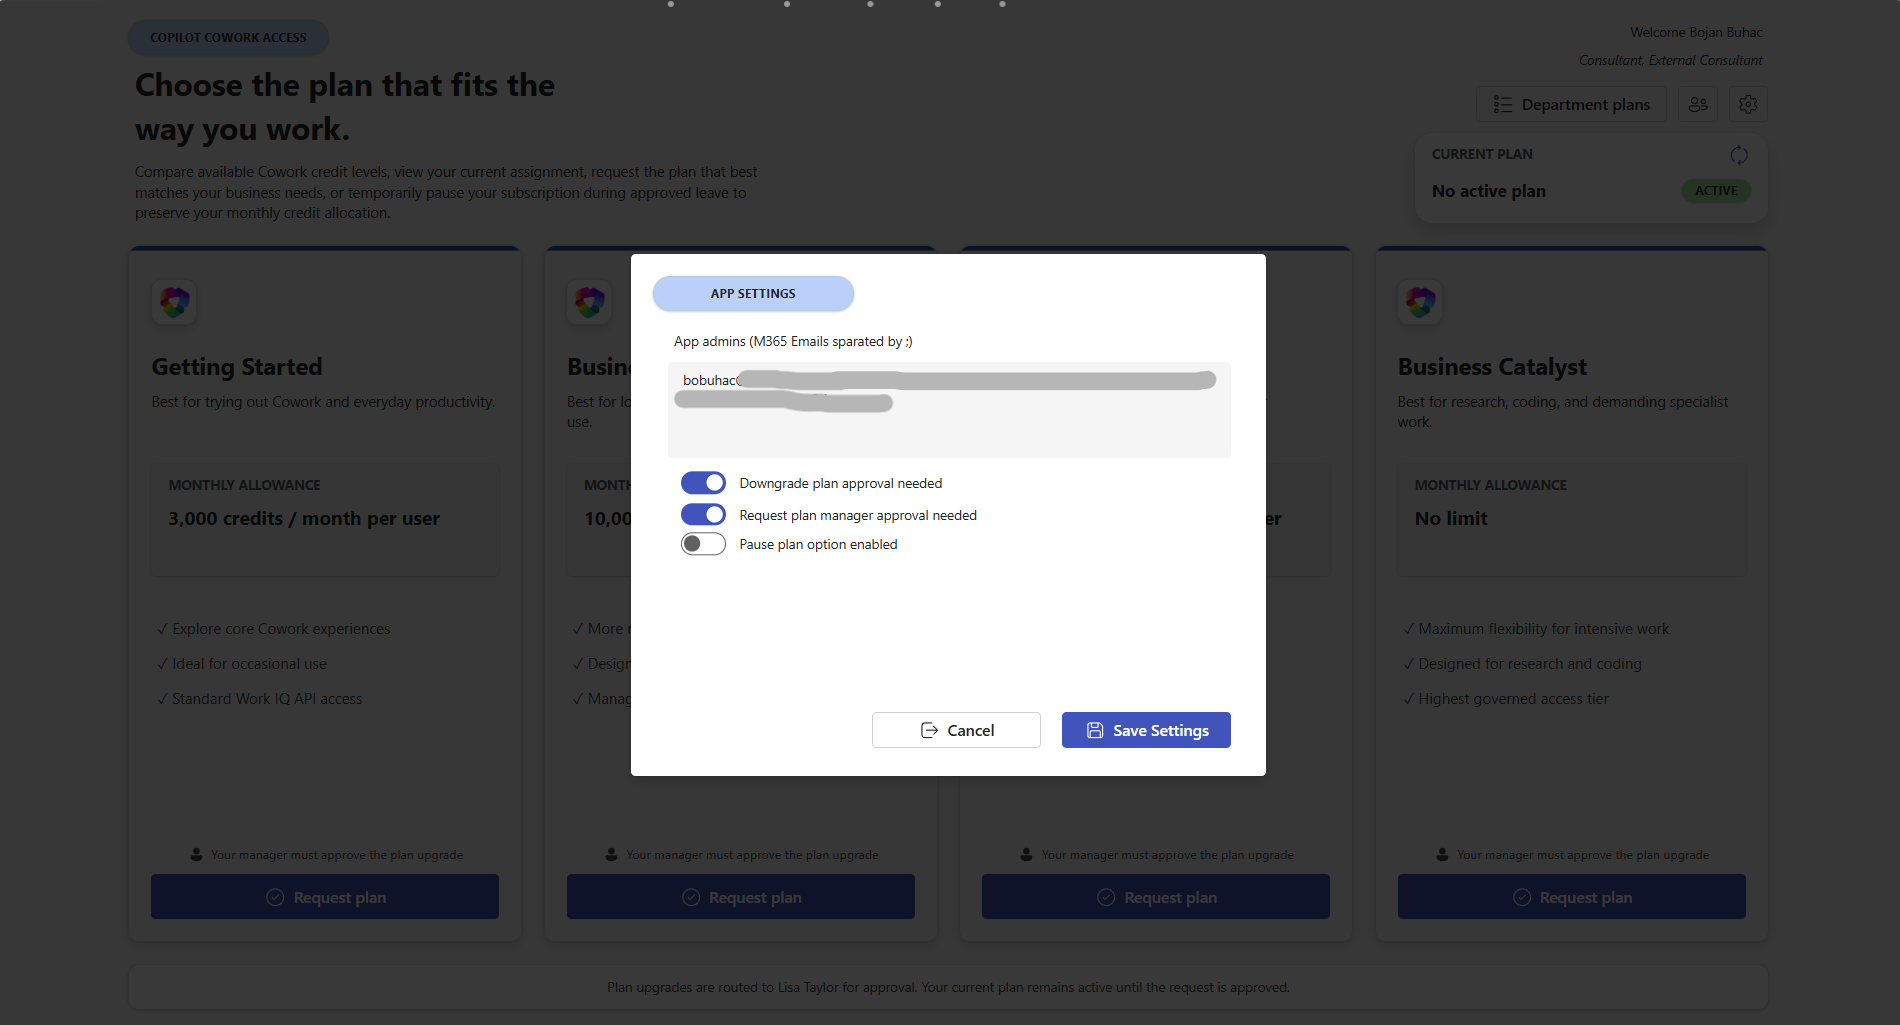The height and width of the screenshot is (1025, 1900).
Task: Click Getting Started card's manager approval notice
Action: [326, 855]
